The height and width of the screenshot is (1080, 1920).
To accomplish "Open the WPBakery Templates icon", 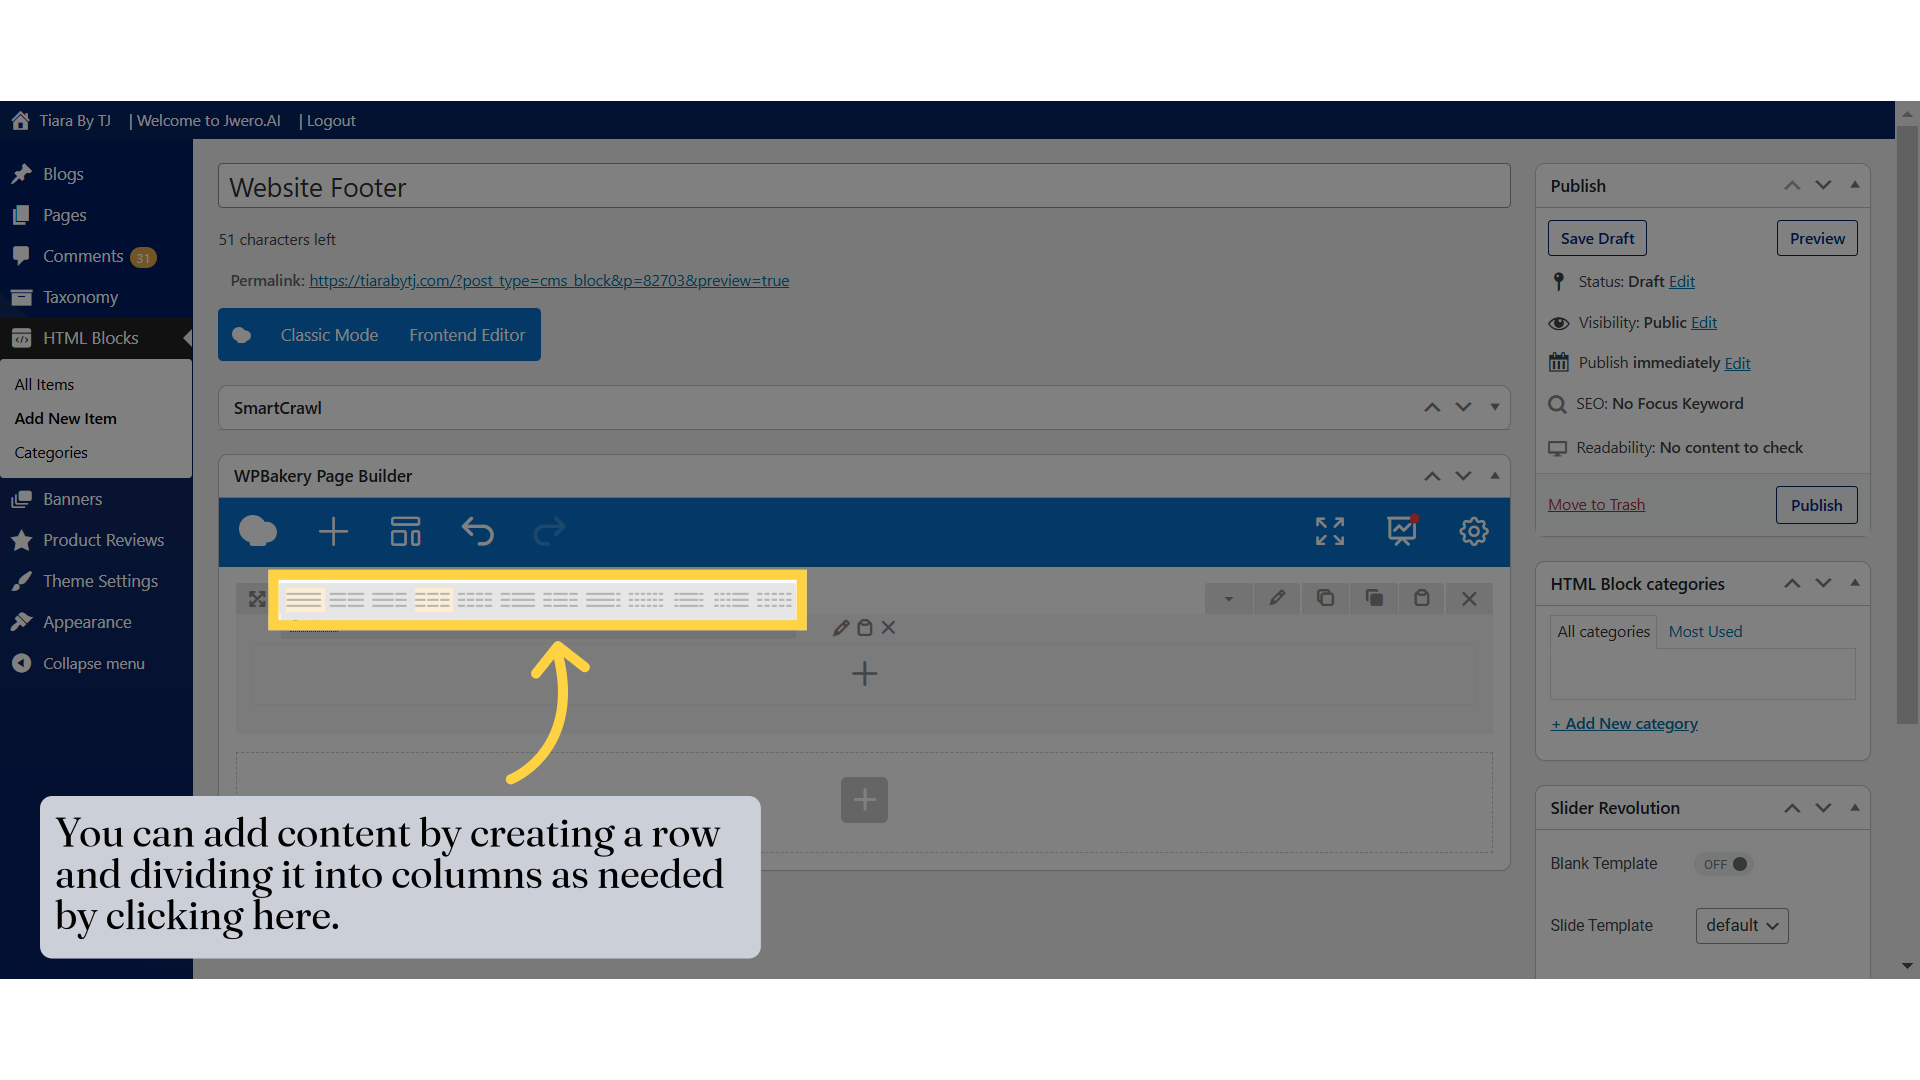I will pos(405,531).
